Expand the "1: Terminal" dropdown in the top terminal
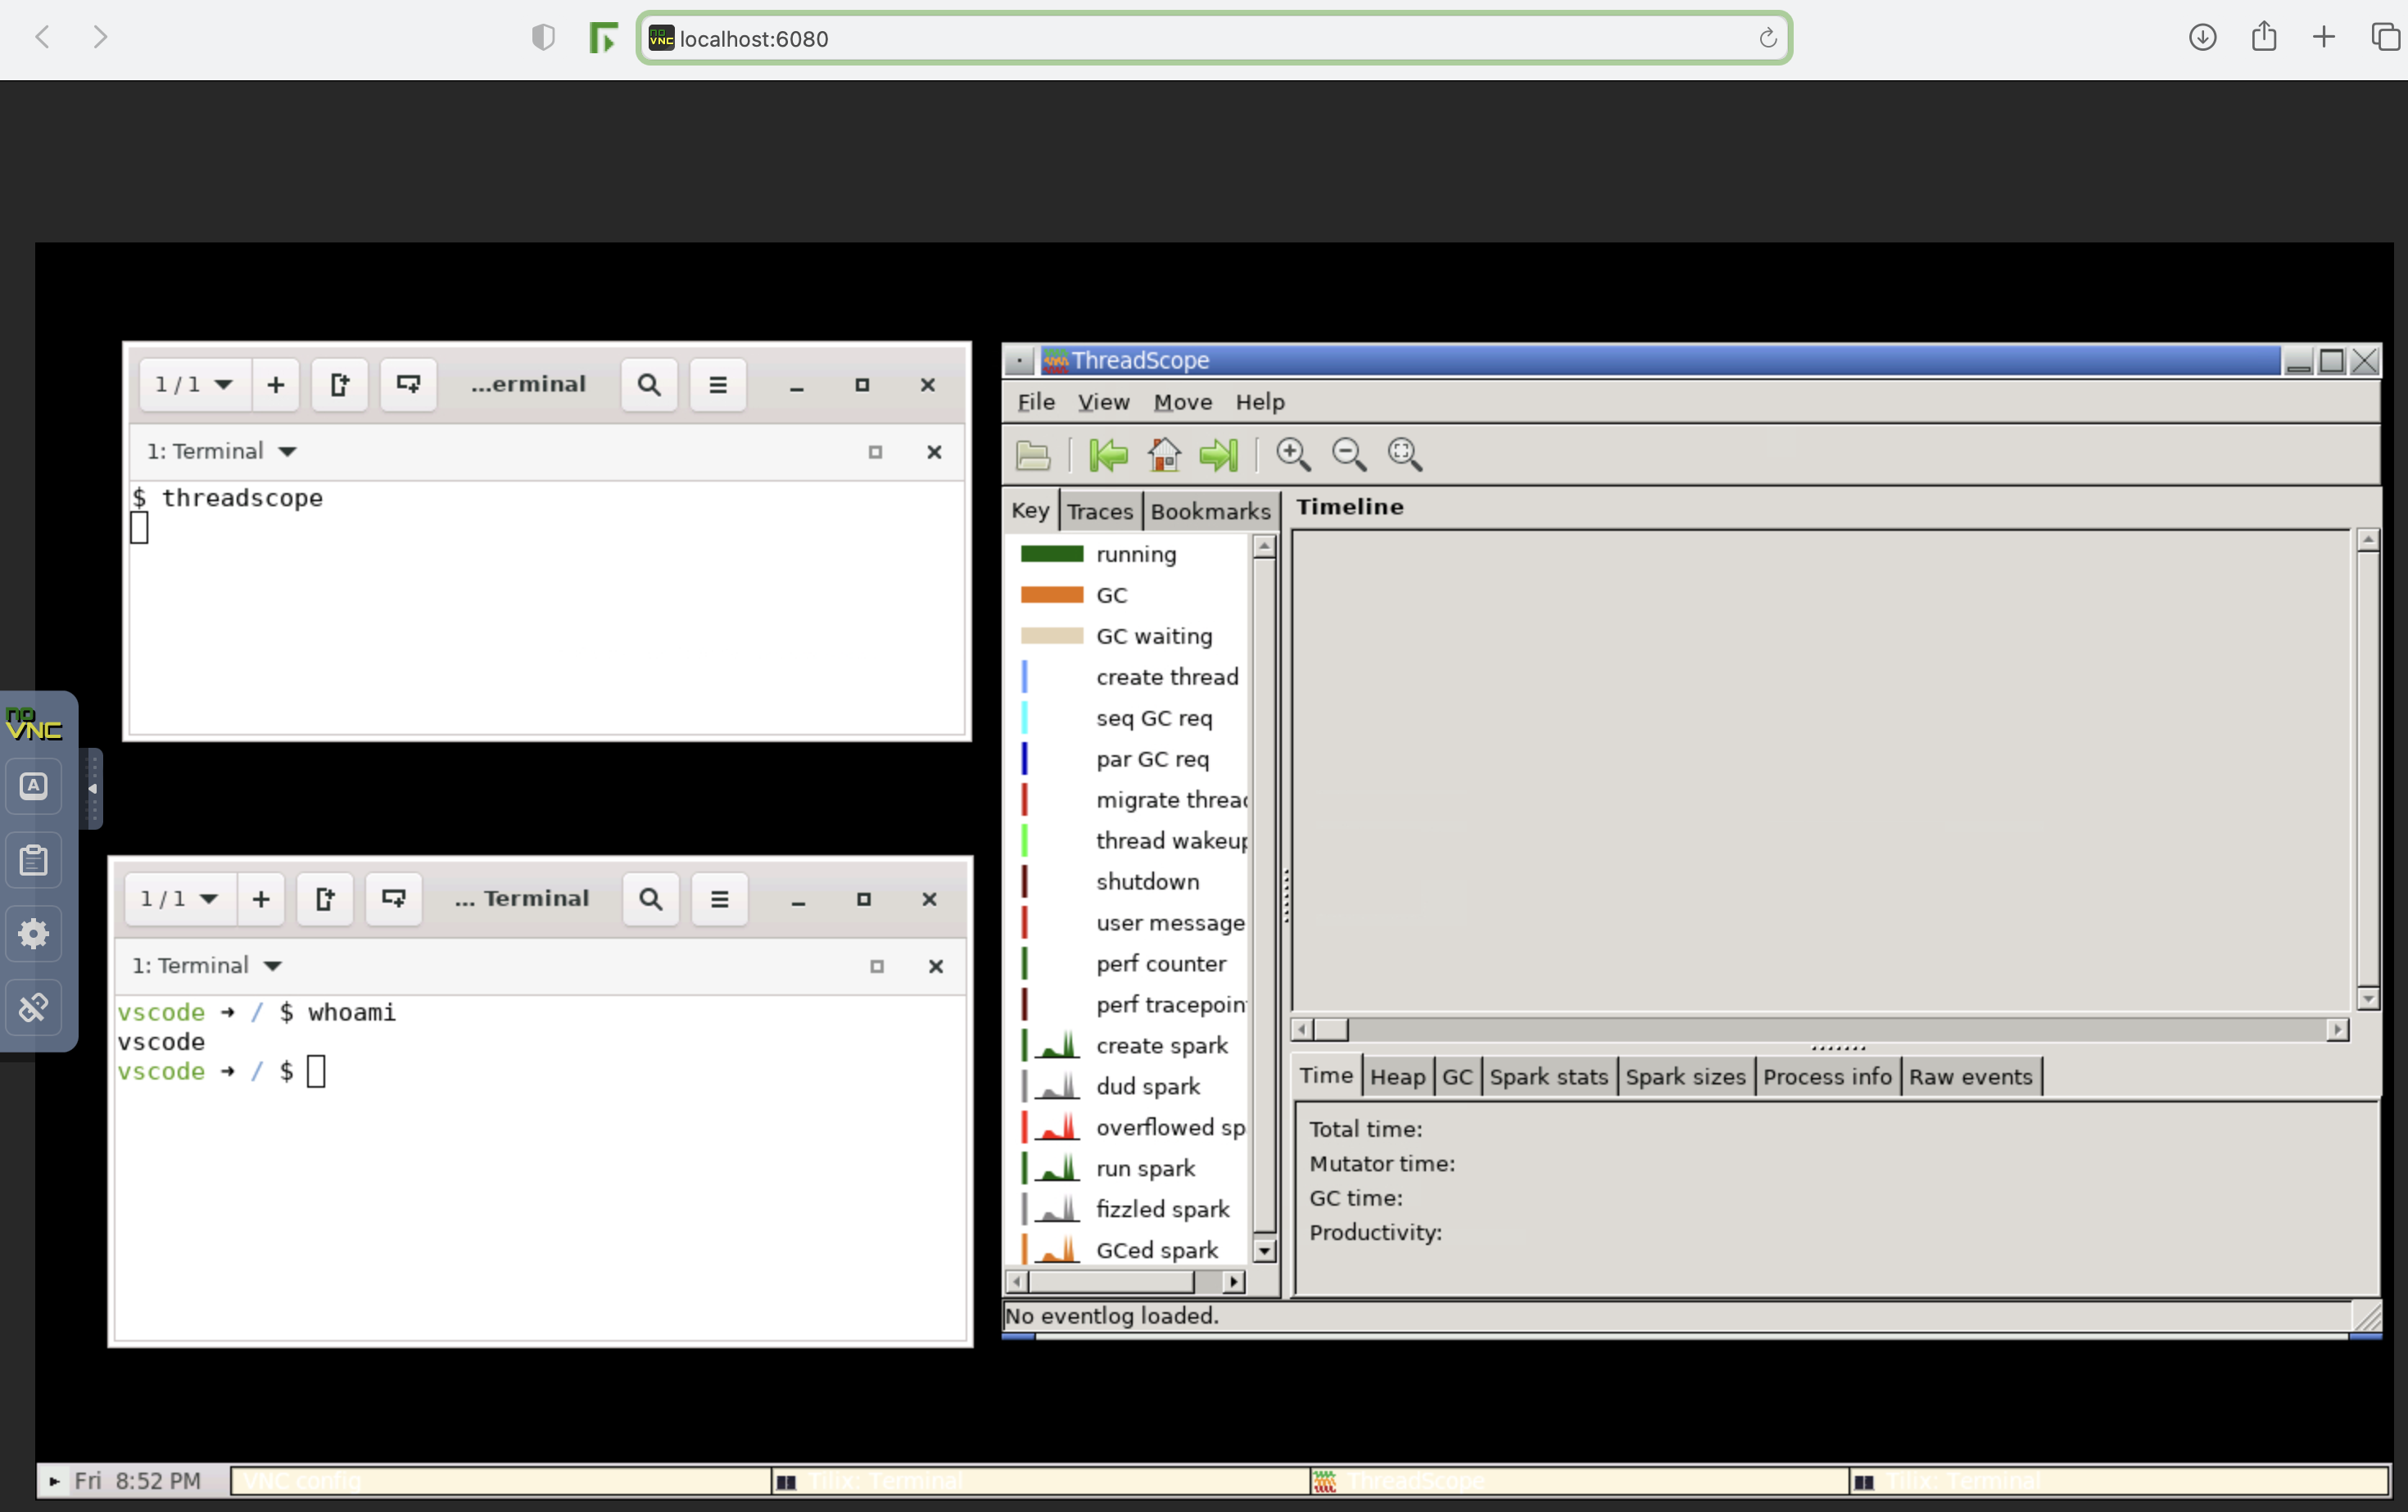The width and height of the screenshot is (2408, 1512). (287, 452)
